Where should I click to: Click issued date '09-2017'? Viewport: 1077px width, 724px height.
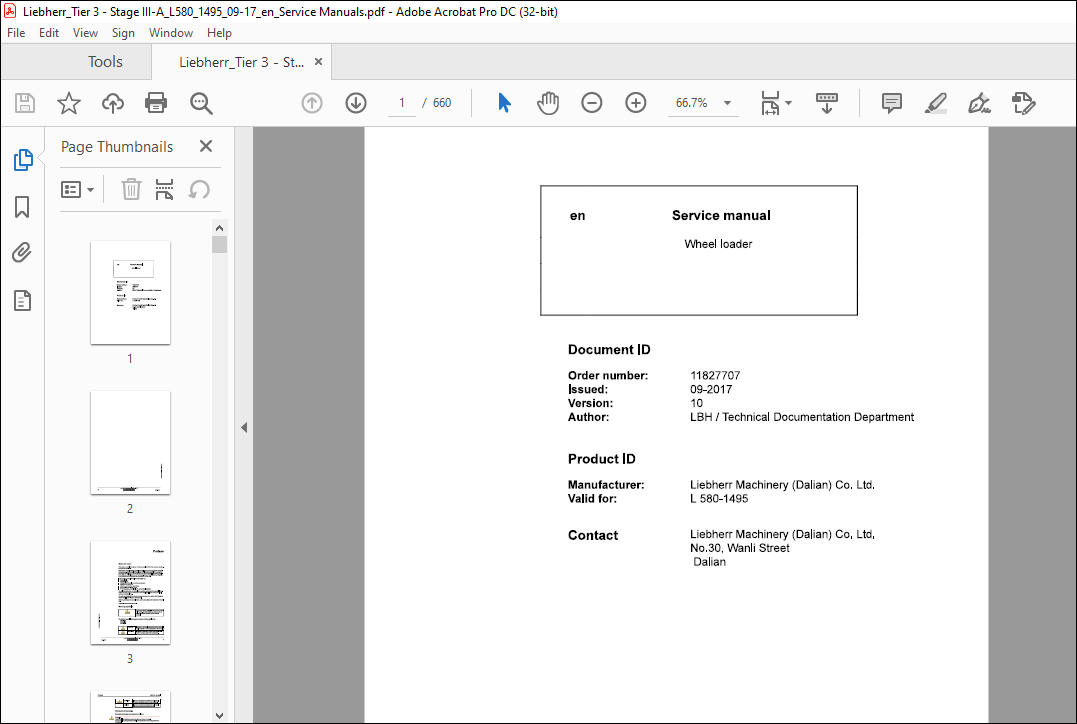[x=711, y=389]
